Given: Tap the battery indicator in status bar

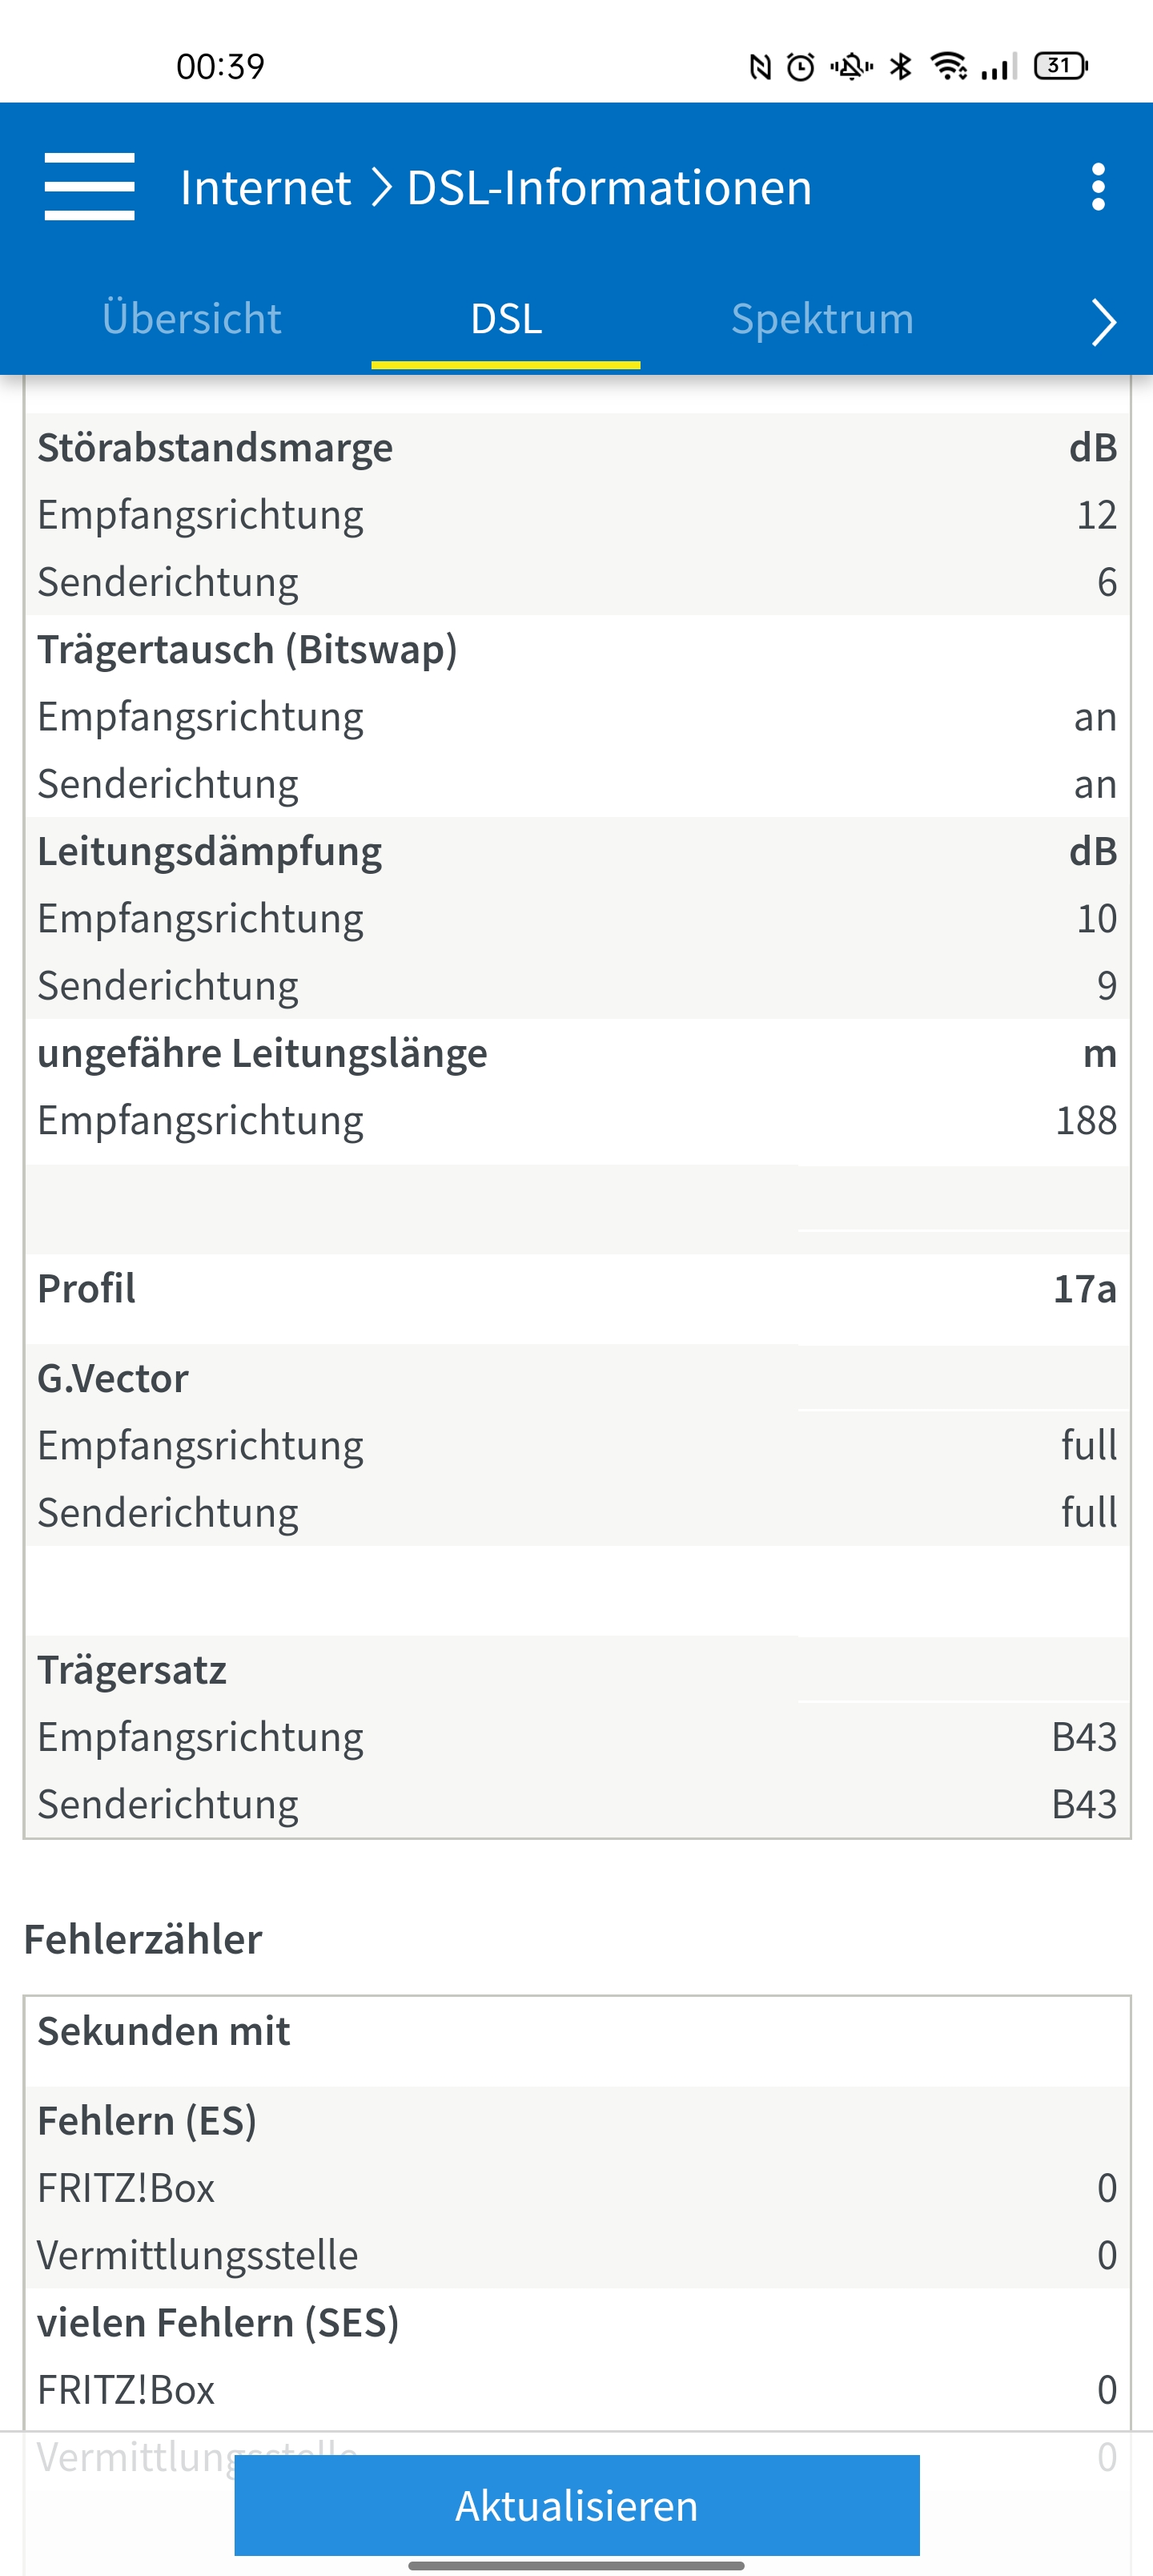Looking at the screenshot, I should [1061, 66].
